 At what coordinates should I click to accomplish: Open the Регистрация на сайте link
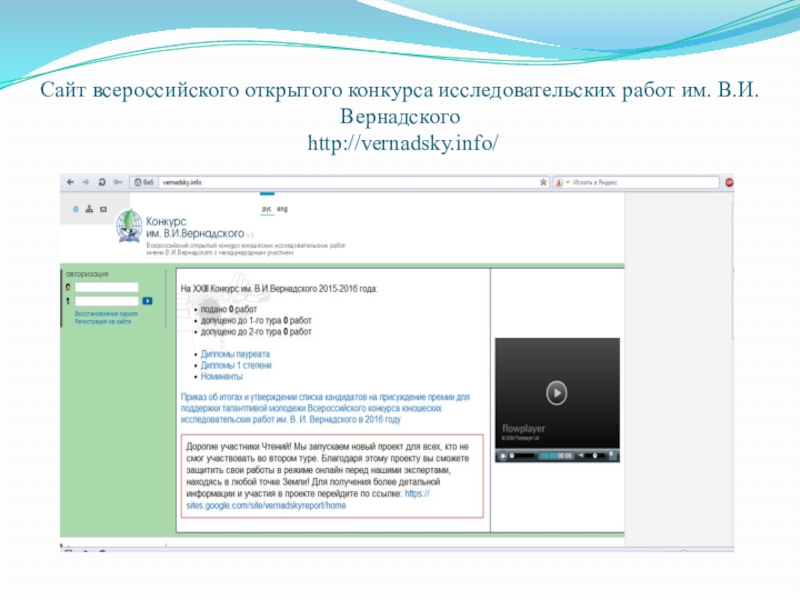103,321
